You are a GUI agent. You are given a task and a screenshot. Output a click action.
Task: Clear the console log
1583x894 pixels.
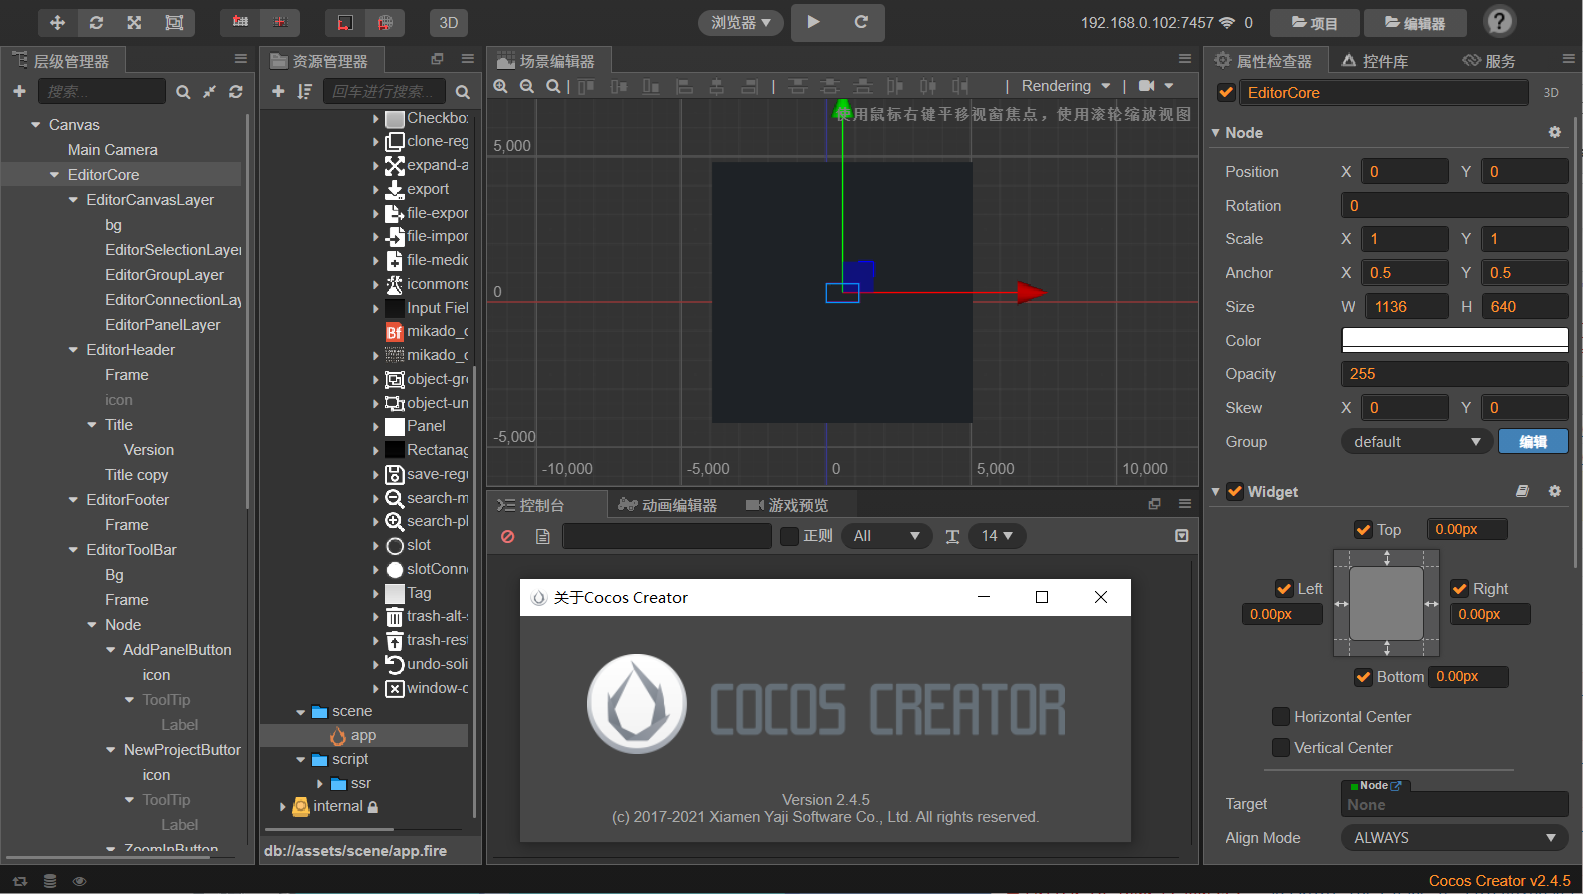[x=508, y=537]
